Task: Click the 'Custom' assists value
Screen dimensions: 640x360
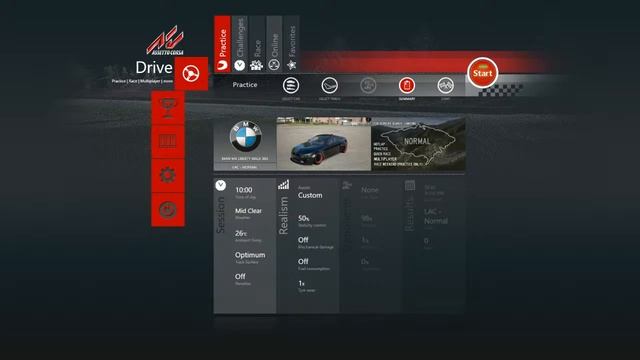Action: pos(310,195)
